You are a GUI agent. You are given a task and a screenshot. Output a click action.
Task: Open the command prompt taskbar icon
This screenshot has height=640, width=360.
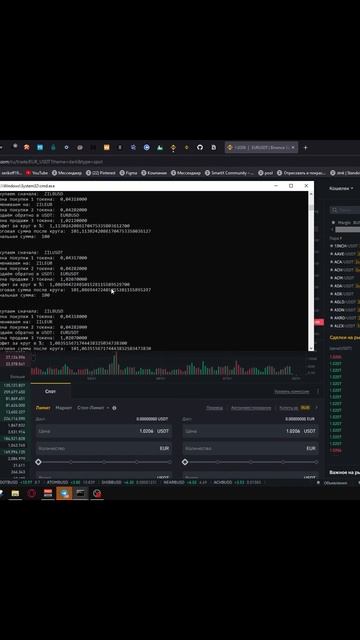(81, 493)
